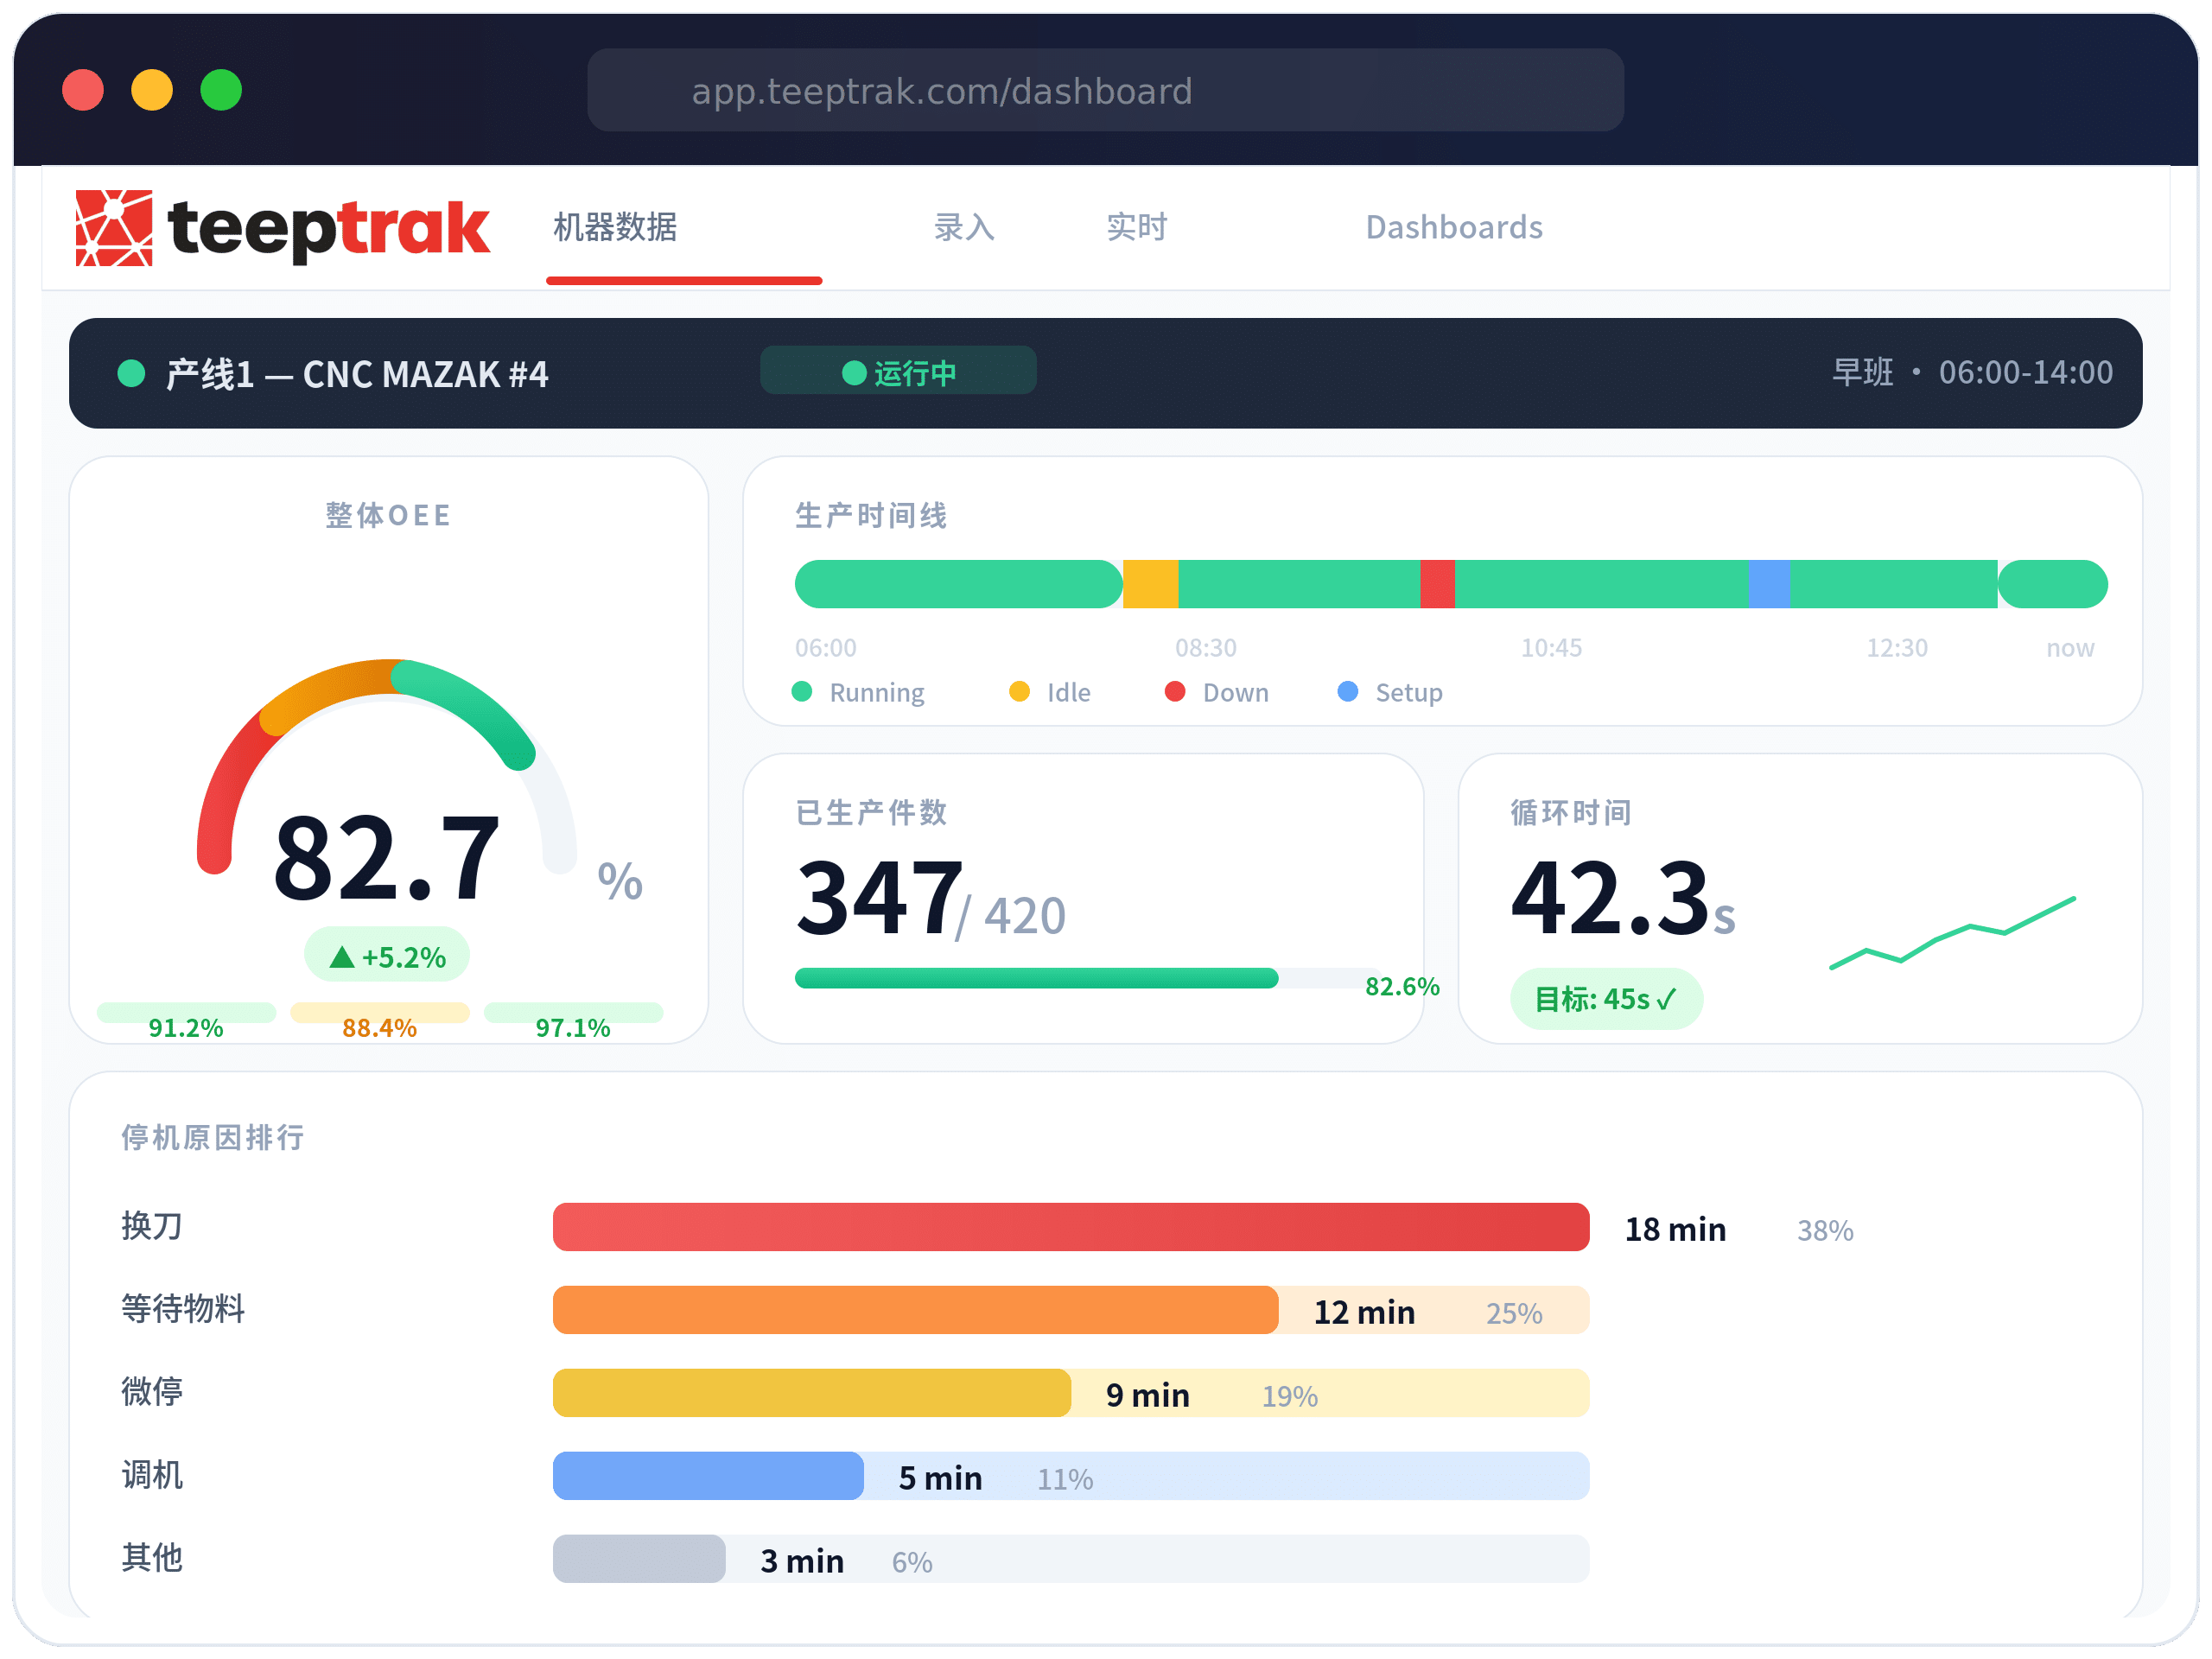This screenshot has width=2212, height=1659.
Task: Click the green status dot beside 产线1
Action: click(x=132, y=373)
